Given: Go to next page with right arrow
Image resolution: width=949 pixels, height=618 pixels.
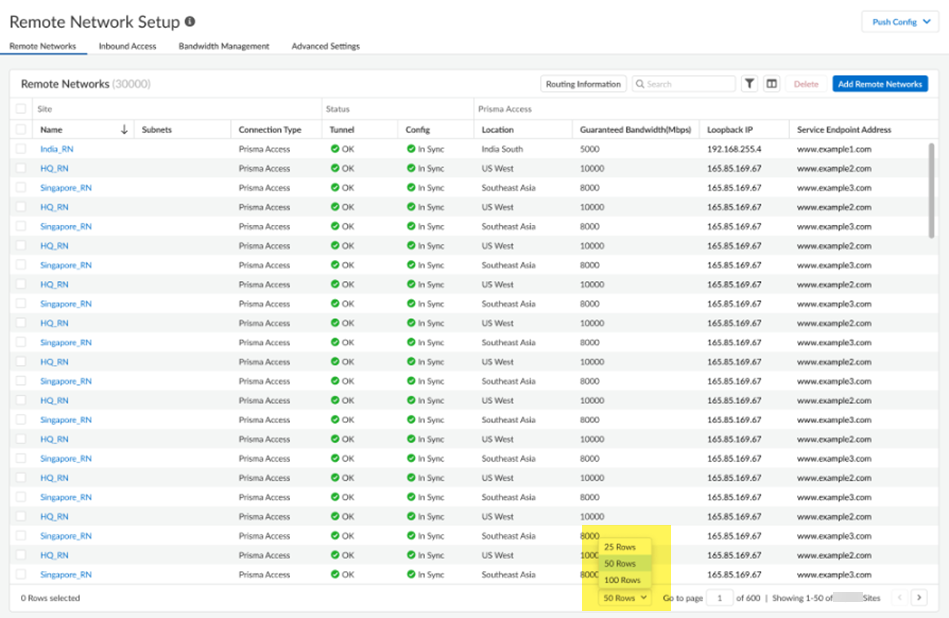Looking at the screenshot, I should click(x=918, y=597).
